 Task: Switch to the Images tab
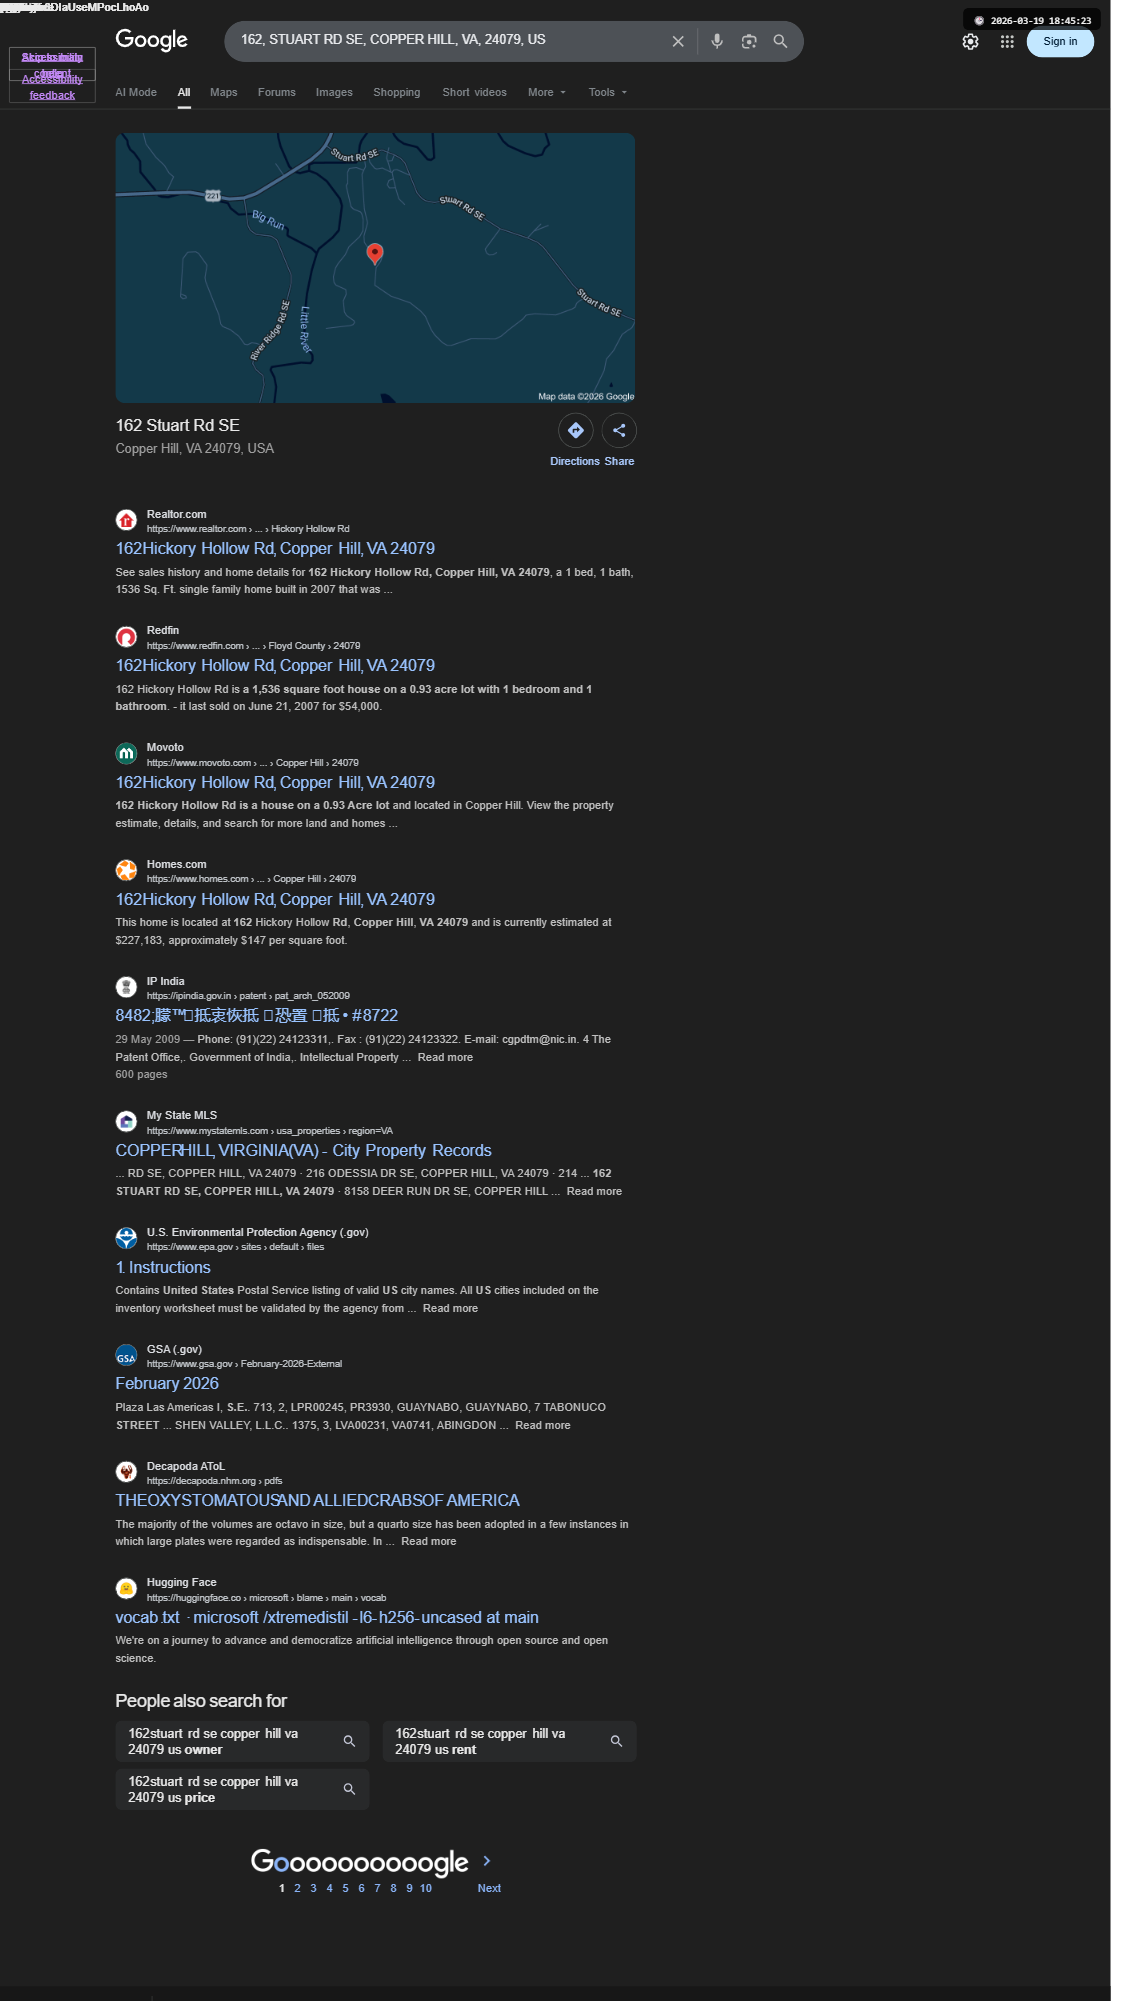[x=334, y=92]
